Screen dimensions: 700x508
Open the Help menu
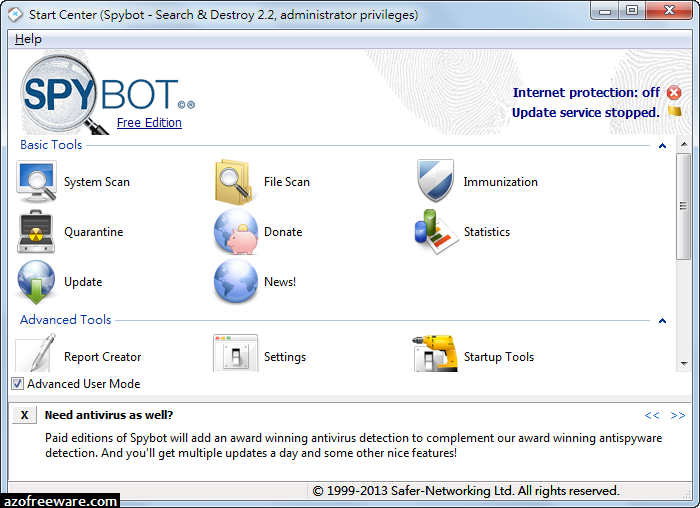click(28, 39)
